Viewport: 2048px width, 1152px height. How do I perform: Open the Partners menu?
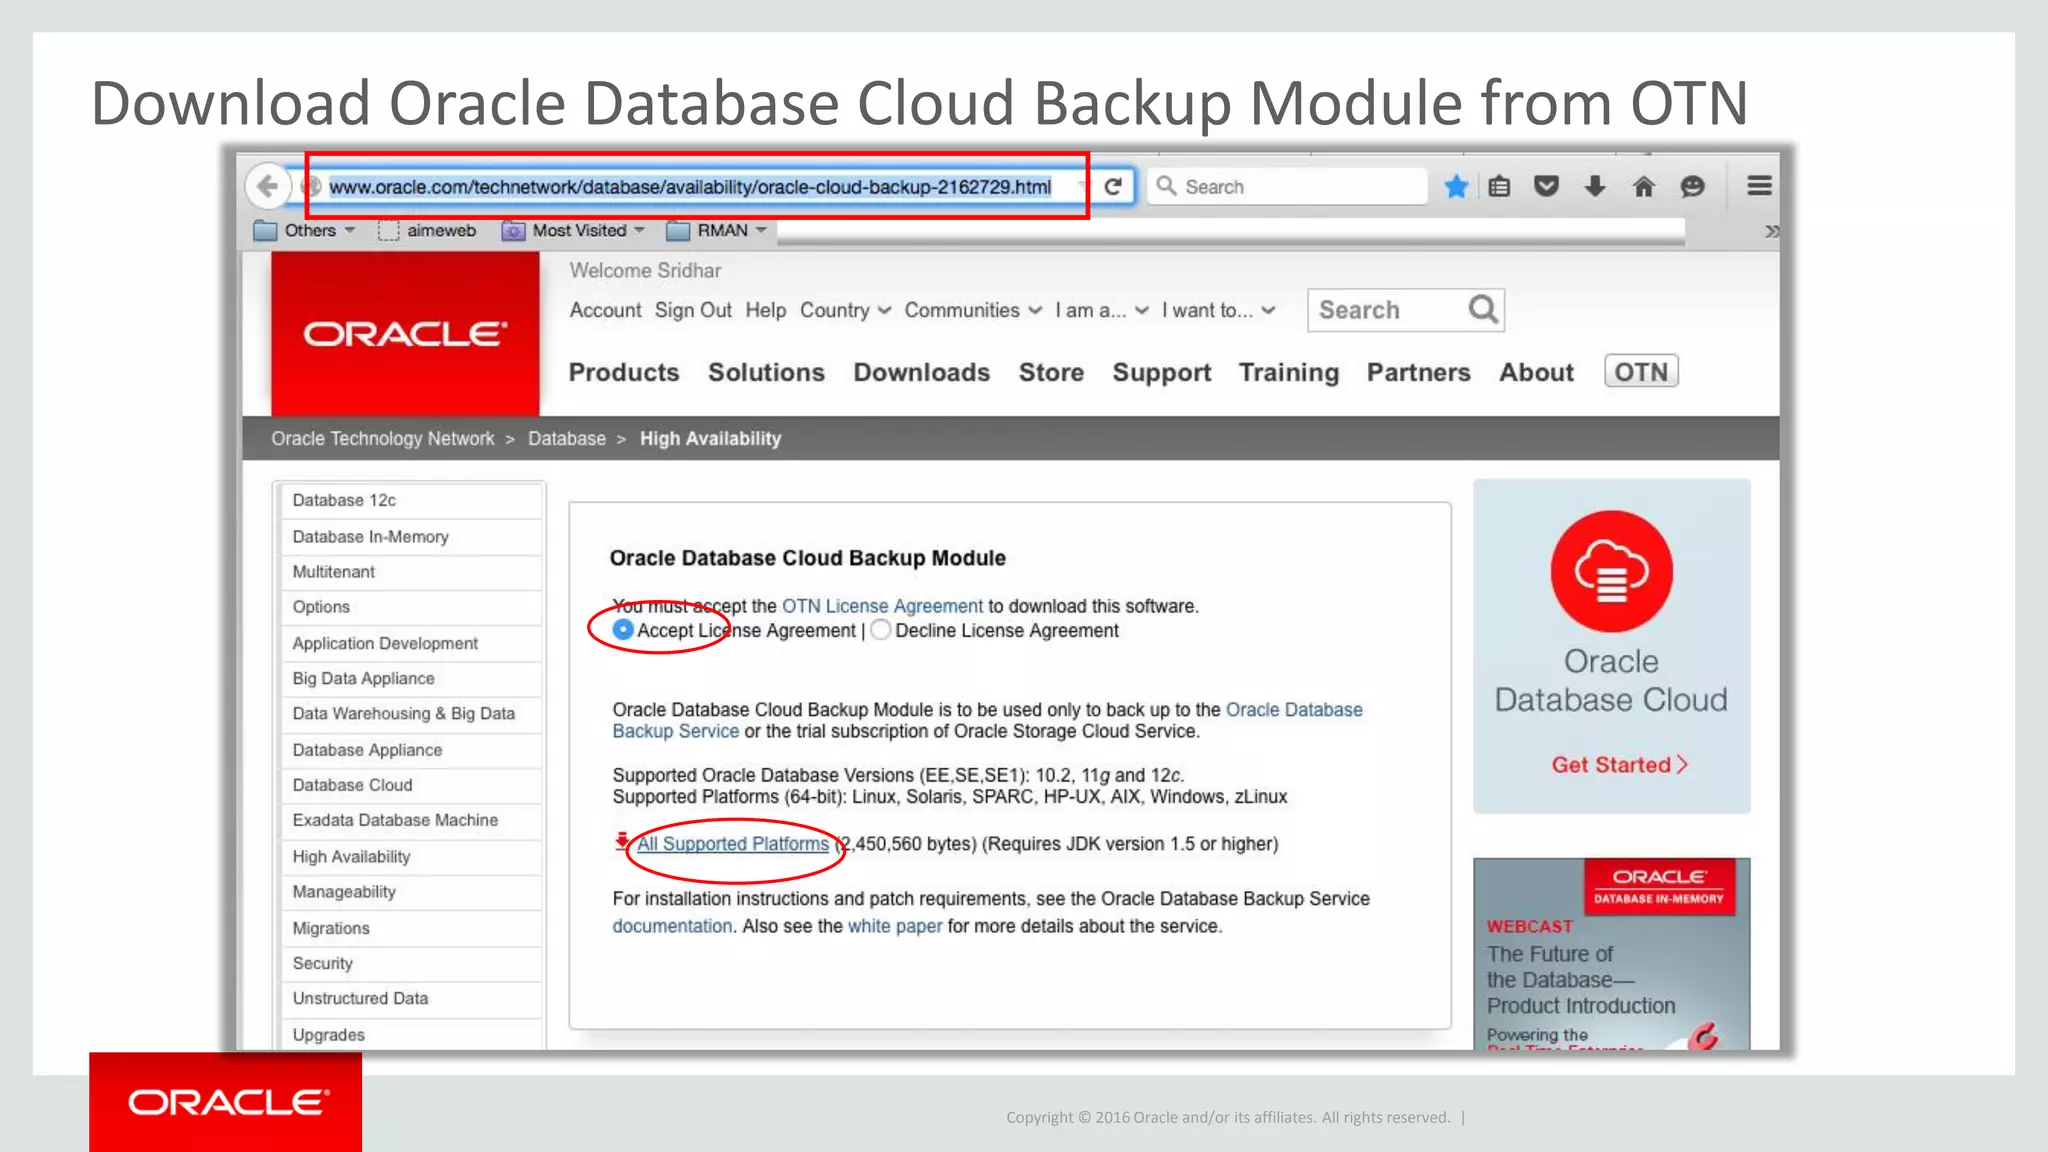tap(1418, 372)
